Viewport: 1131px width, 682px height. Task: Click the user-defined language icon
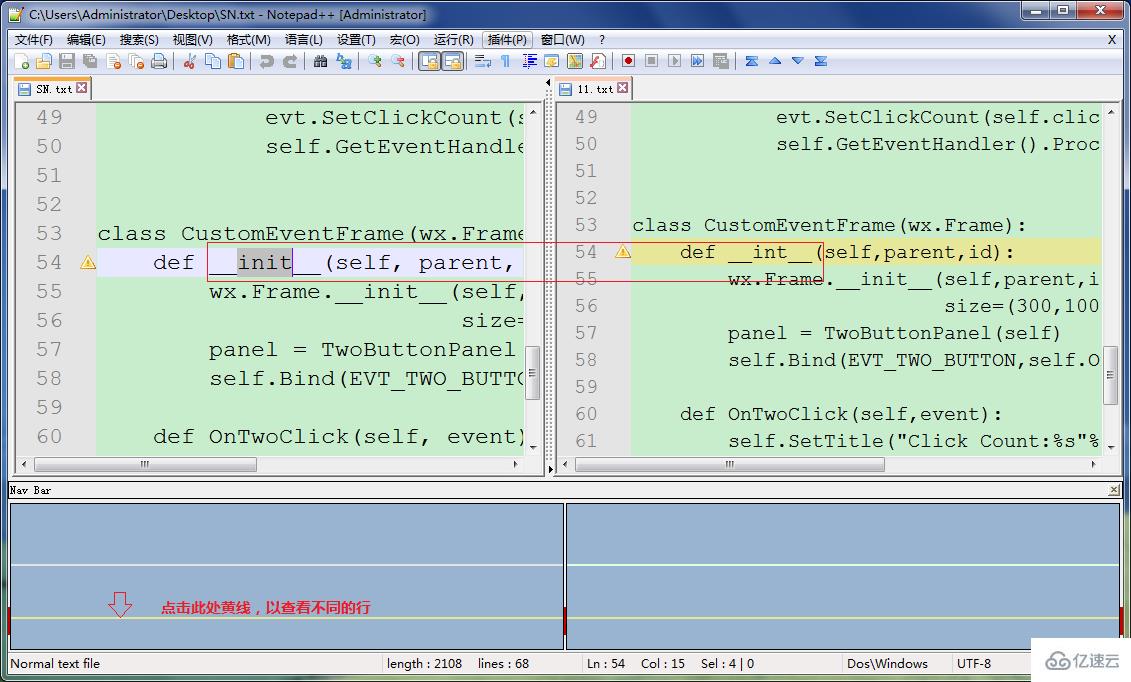552,61
